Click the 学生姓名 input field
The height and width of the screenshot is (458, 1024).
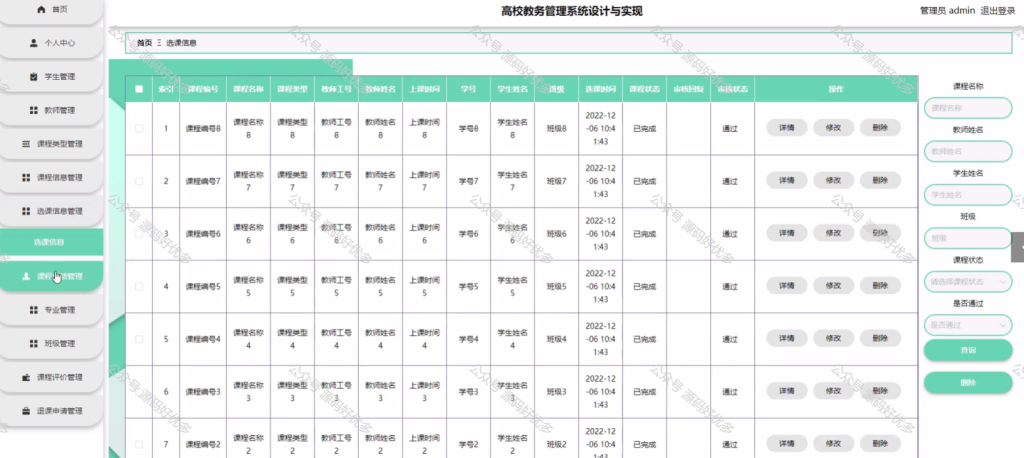968,195
